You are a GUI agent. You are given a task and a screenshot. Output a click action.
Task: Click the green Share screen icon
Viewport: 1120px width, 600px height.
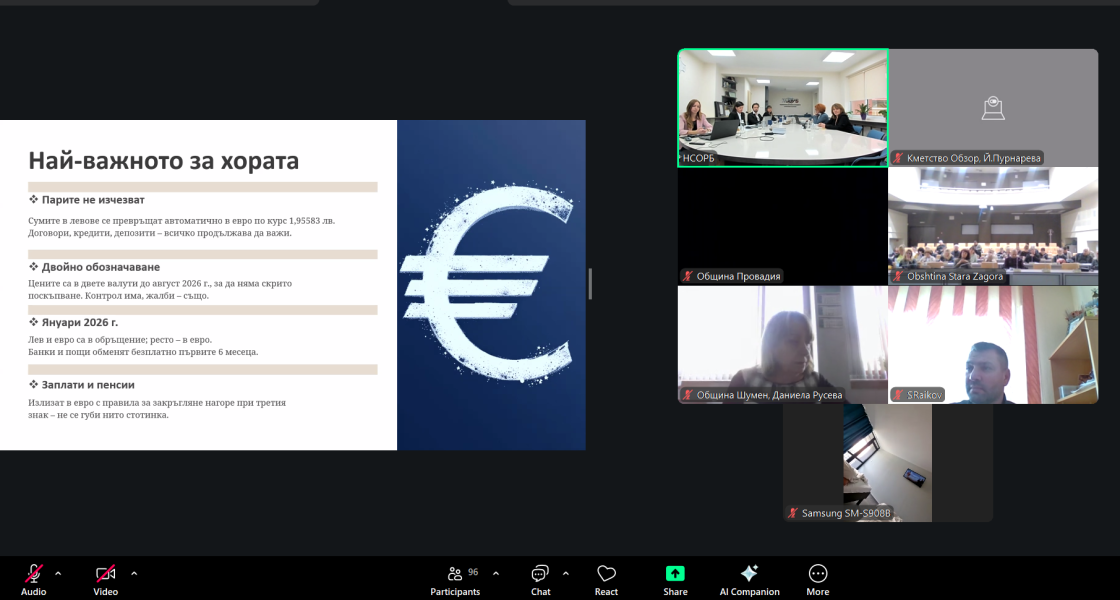[675, 574]
